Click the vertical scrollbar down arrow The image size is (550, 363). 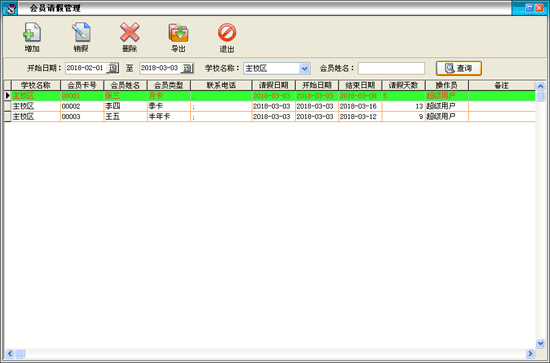(540, 343)
